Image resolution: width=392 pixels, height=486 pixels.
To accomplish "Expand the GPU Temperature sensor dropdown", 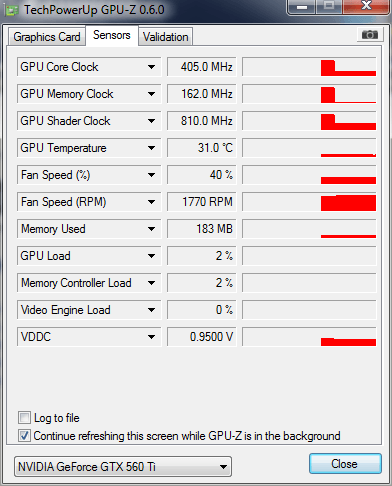I will click(x=151, y=148).
